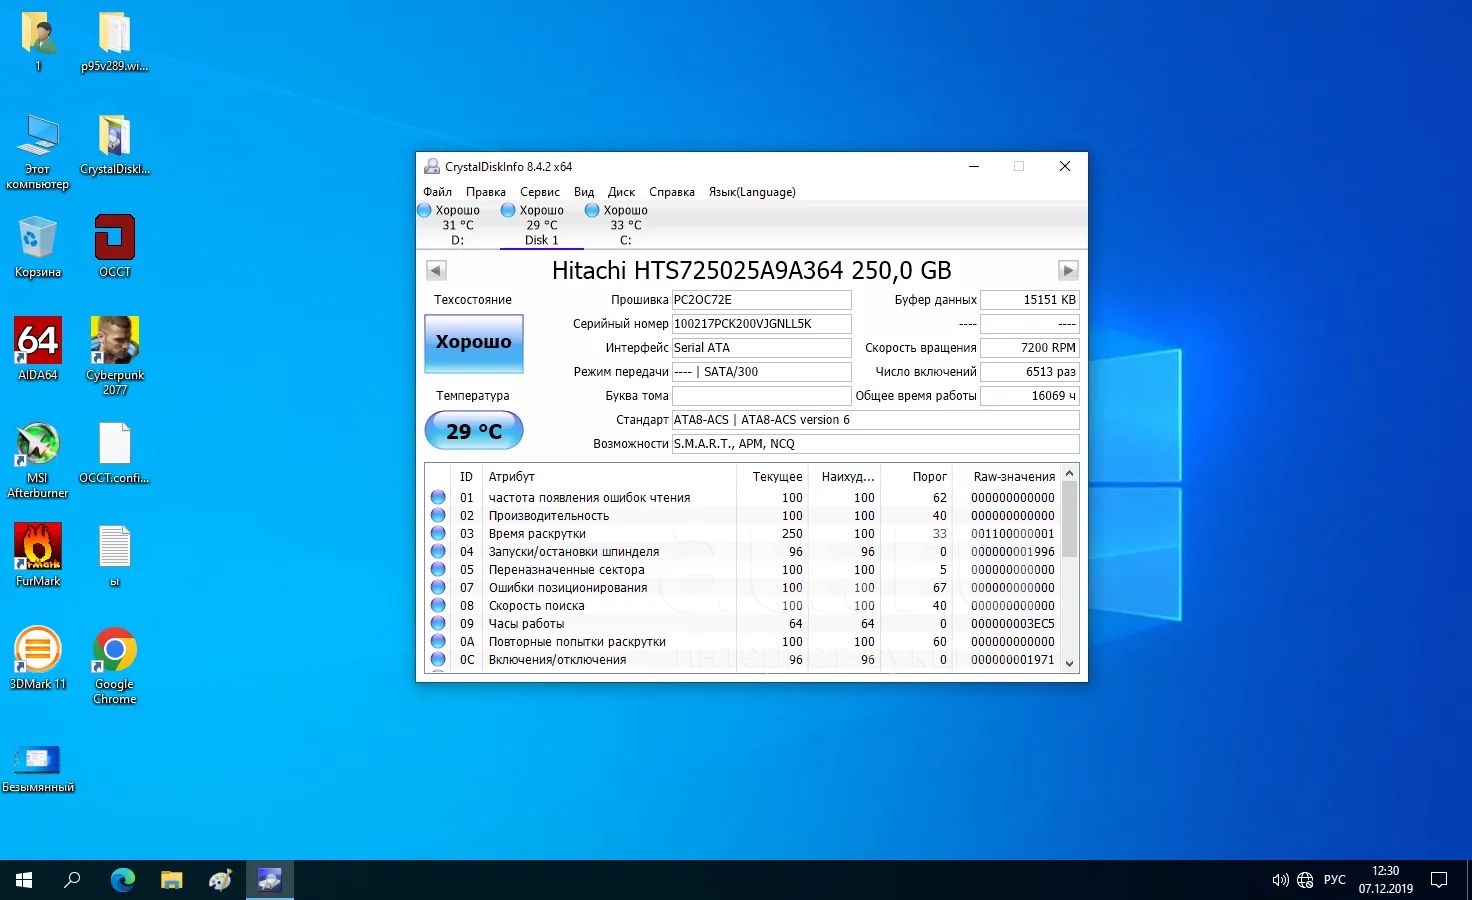Viewport: 1472px width, 900px height.
Task: Sort by the Атрибут column header
Action: [609, 477]
